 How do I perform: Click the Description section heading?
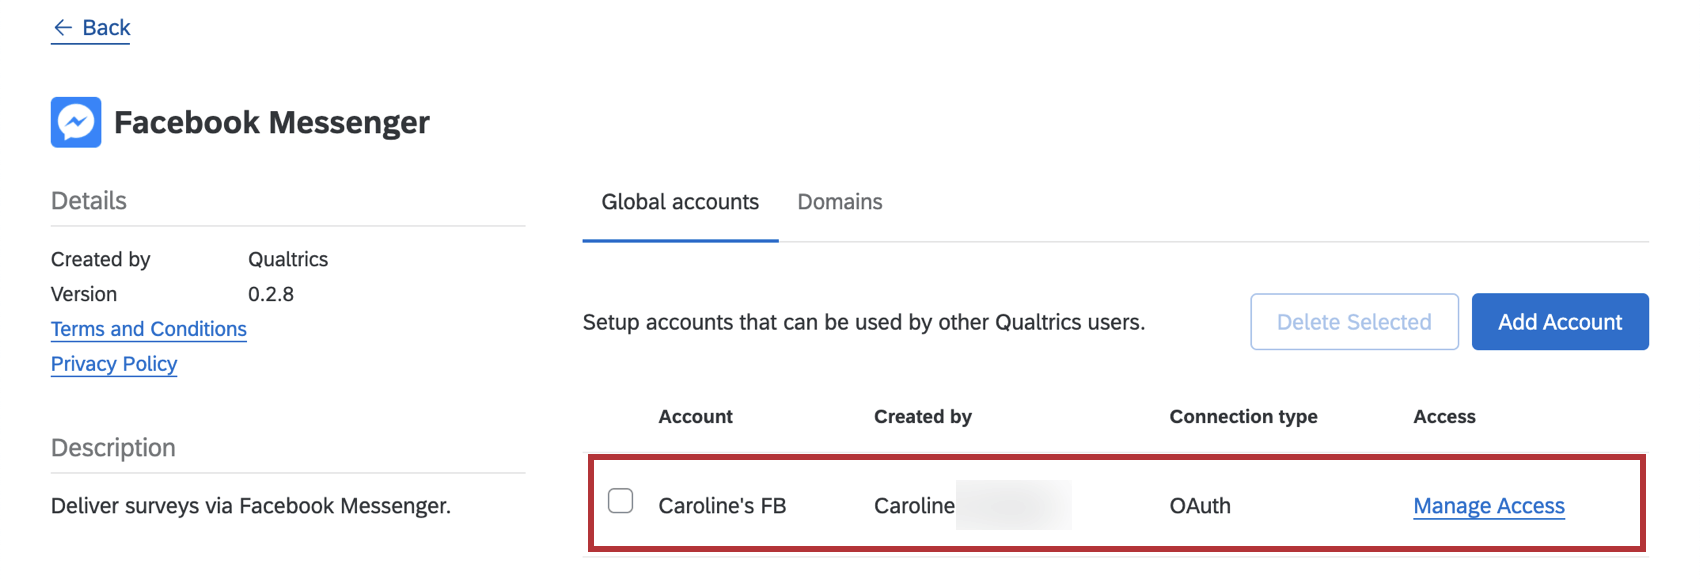click(113, 448)
